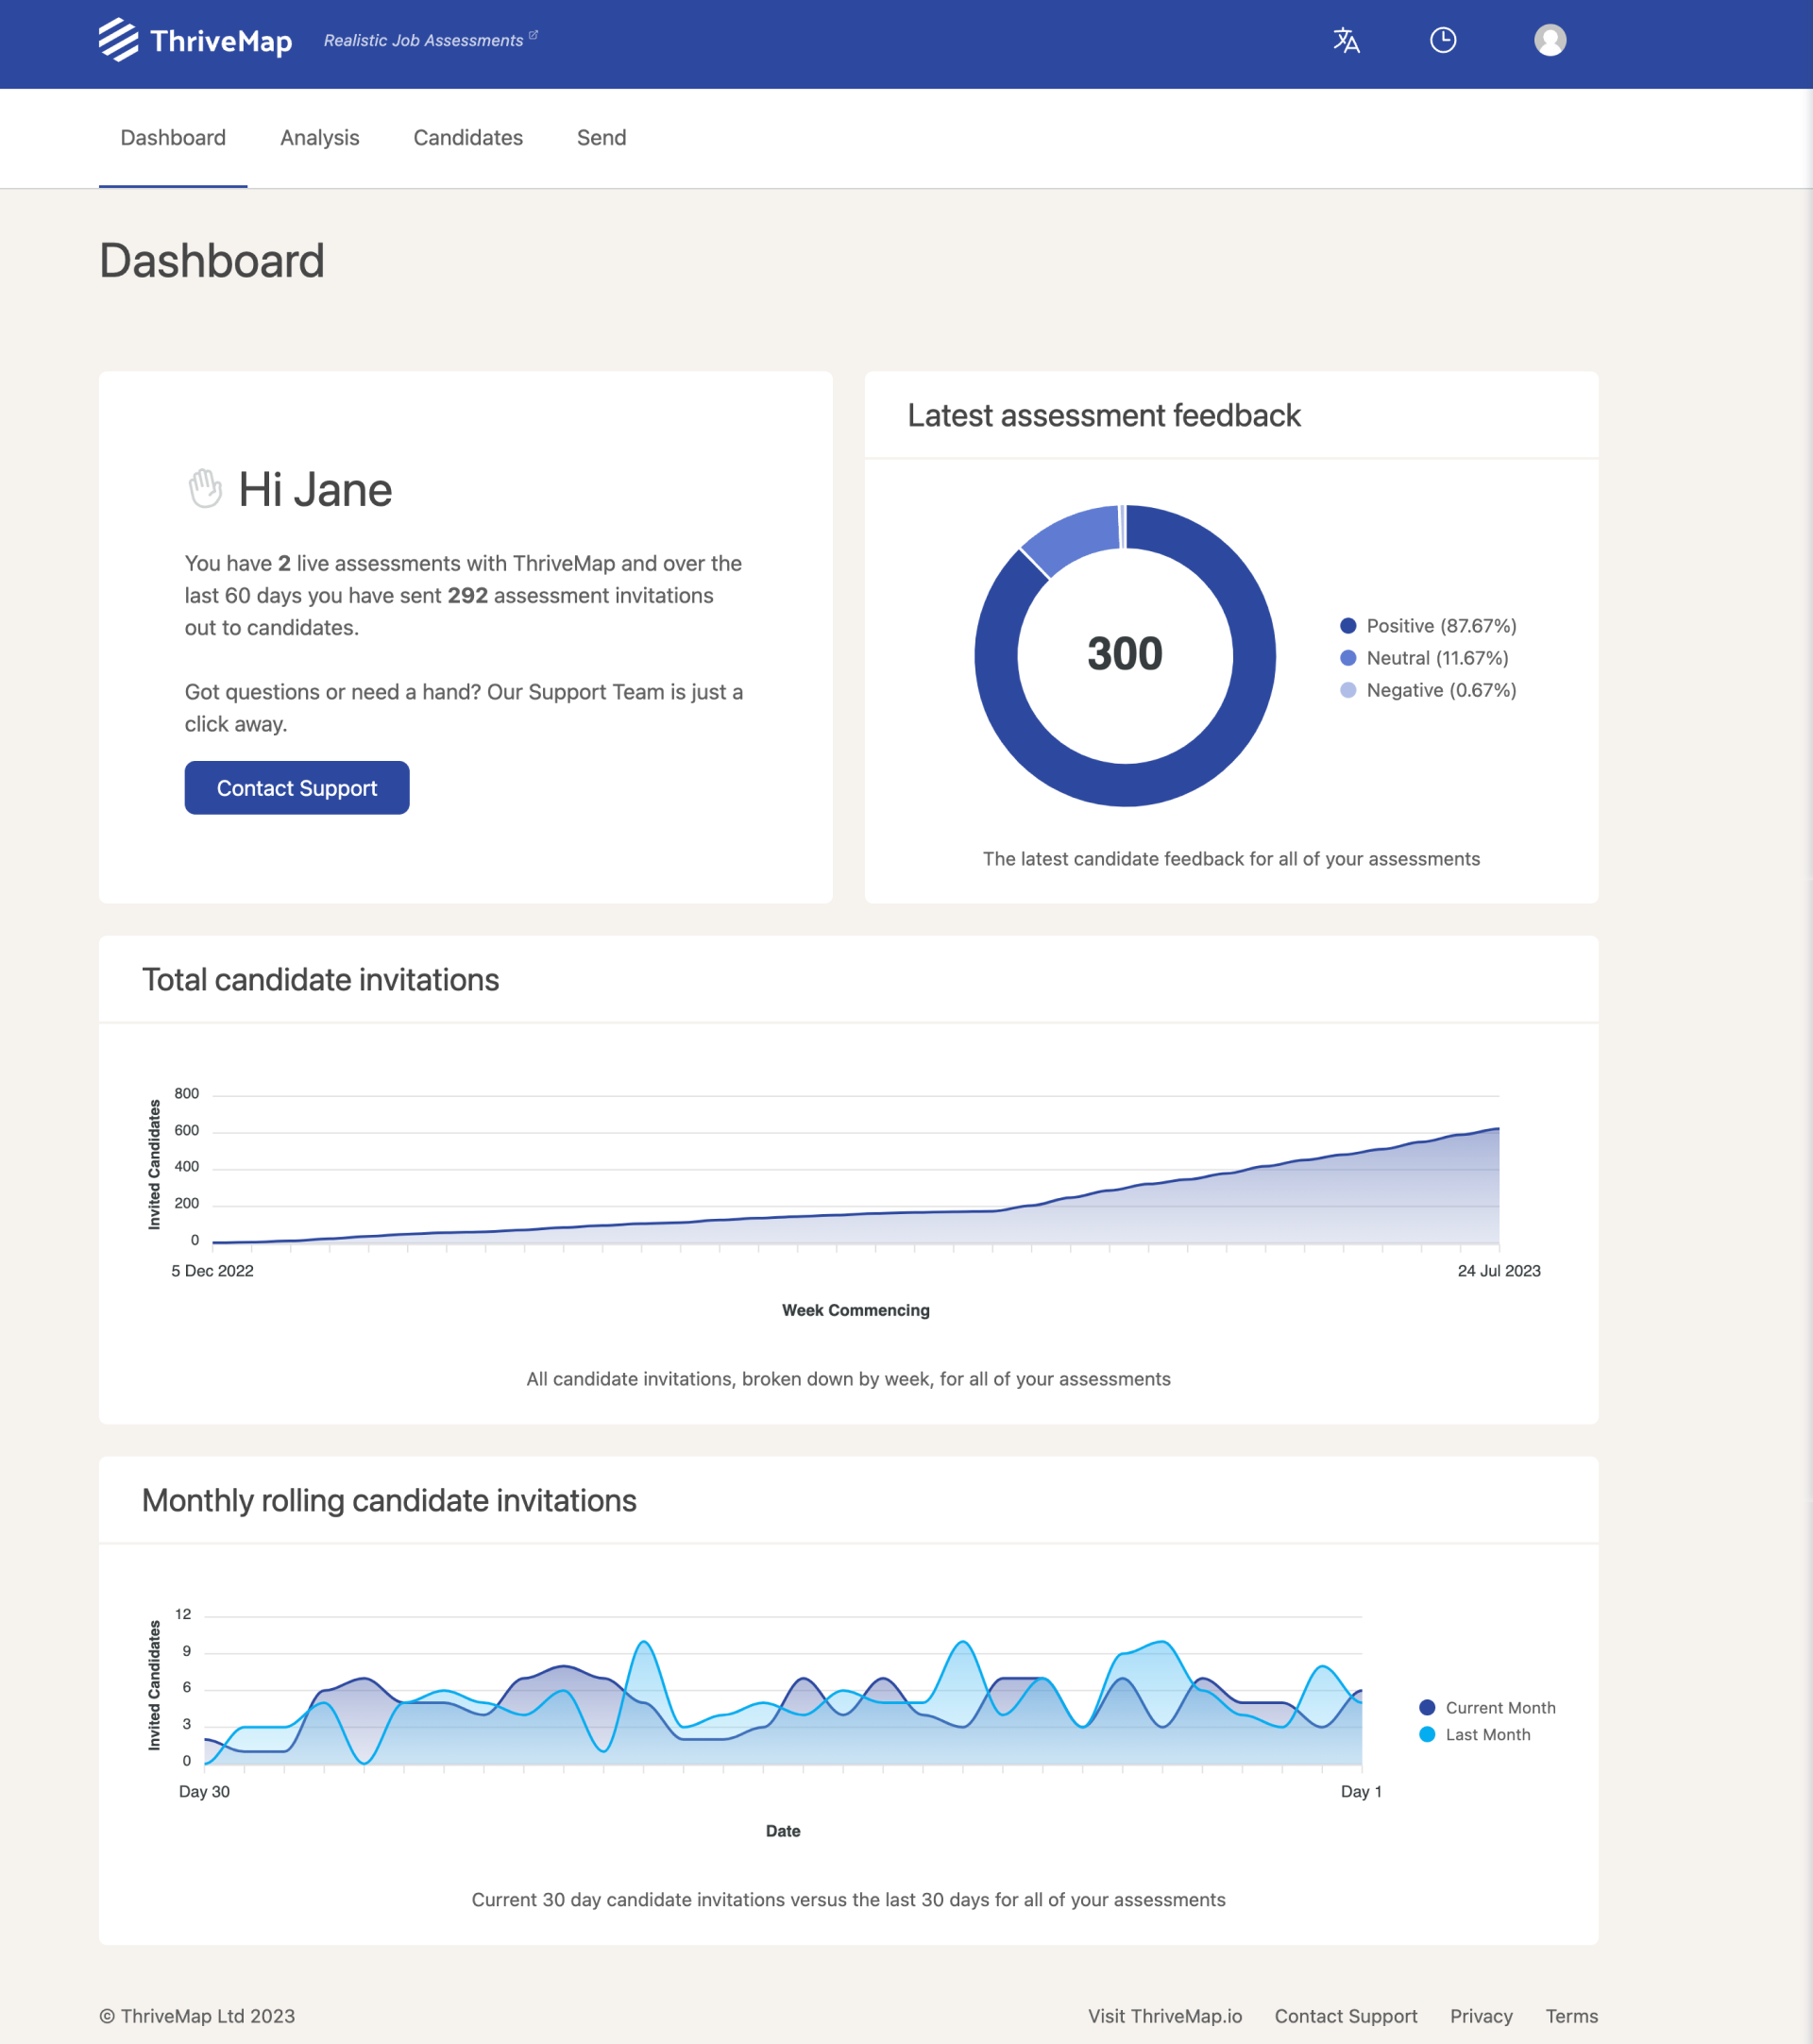Open the Terms footer link
This screenshot has width=1813, height=2044.
(1570, 2016)
